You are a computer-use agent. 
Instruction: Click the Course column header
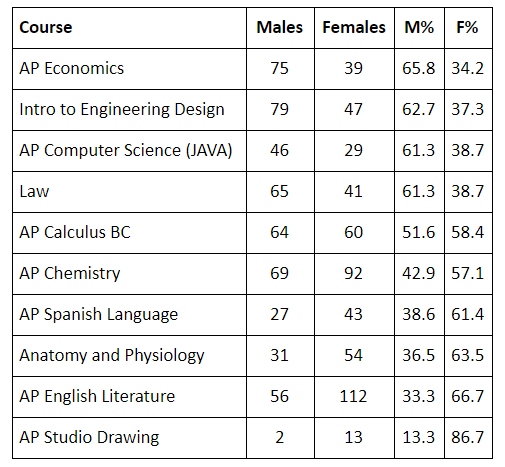click(129, 28)
